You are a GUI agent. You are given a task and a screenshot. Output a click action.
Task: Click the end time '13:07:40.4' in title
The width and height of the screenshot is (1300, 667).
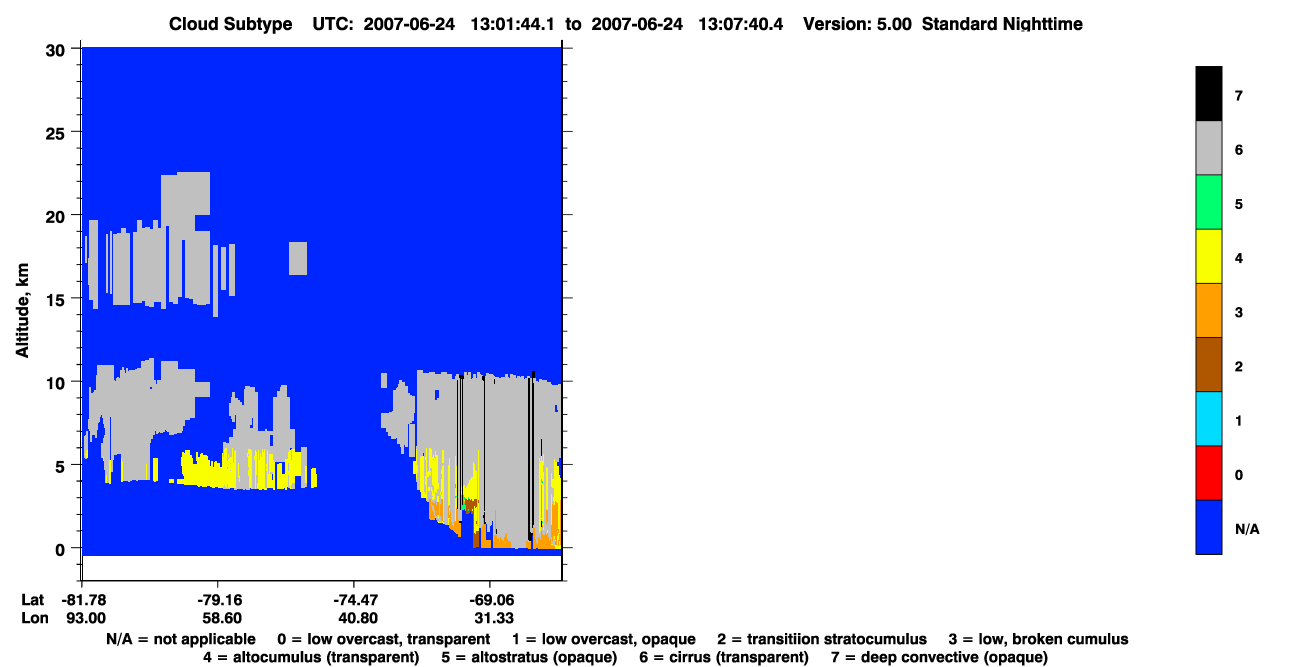point(741,24)
